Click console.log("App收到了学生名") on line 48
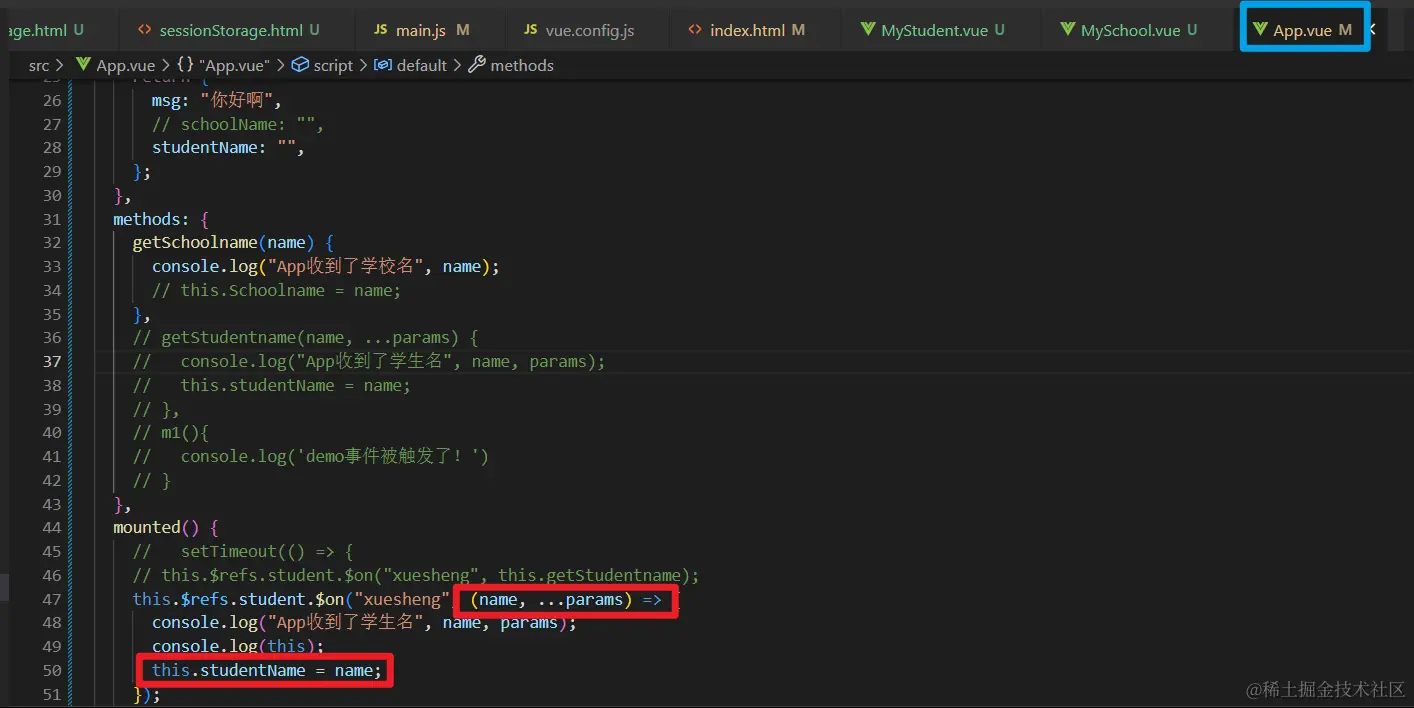 click(x=364, y=622)
